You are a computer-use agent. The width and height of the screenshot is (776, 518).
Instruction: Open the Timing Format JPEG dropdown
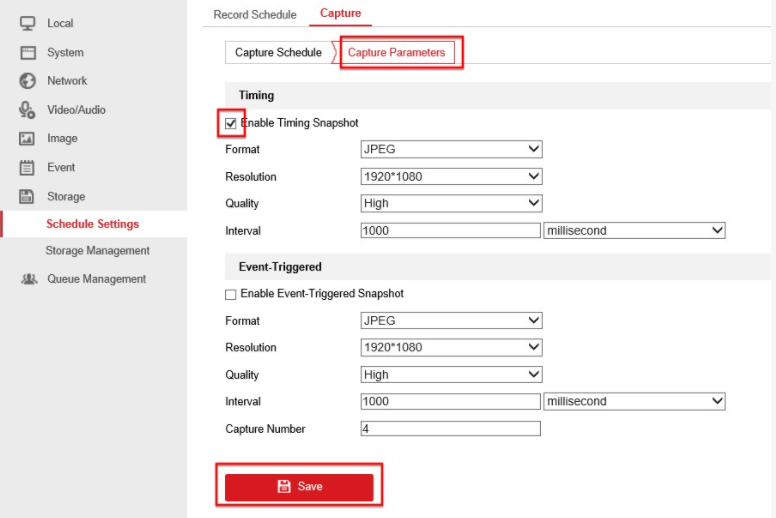[x=451, y=150]
